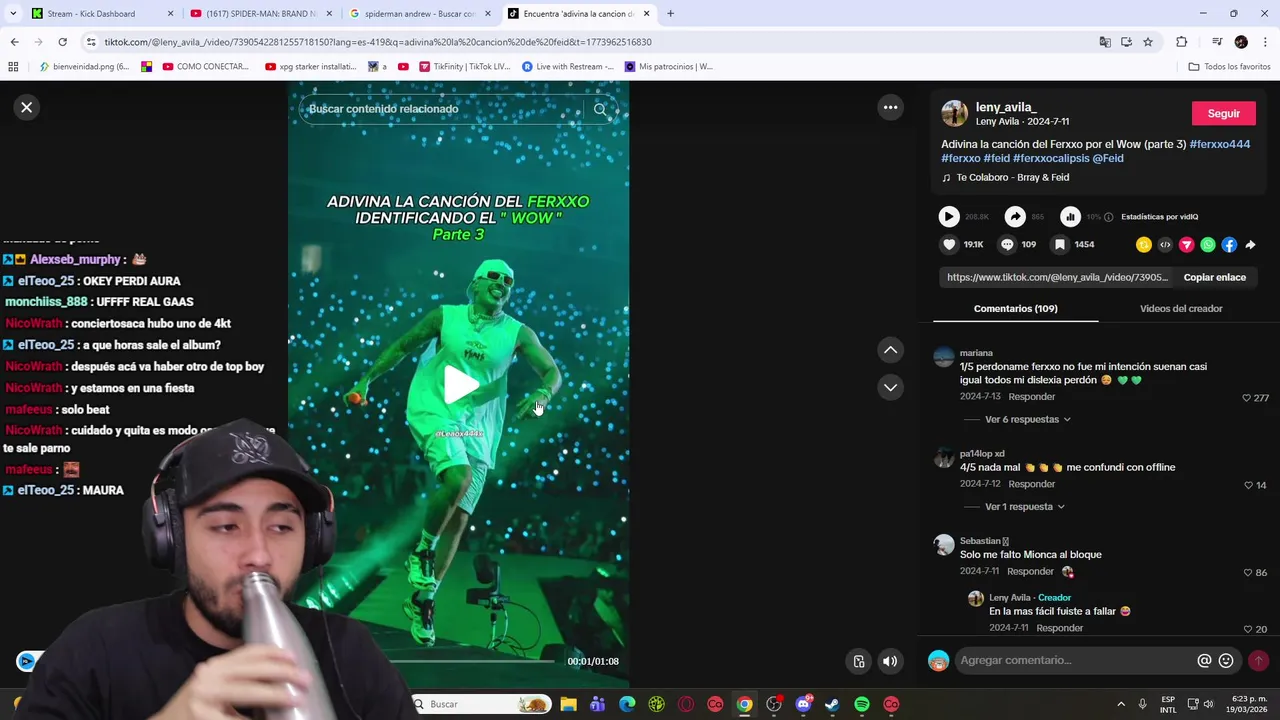
Task: Open emoji picker for comment
Action: [x=1226, y=660]
